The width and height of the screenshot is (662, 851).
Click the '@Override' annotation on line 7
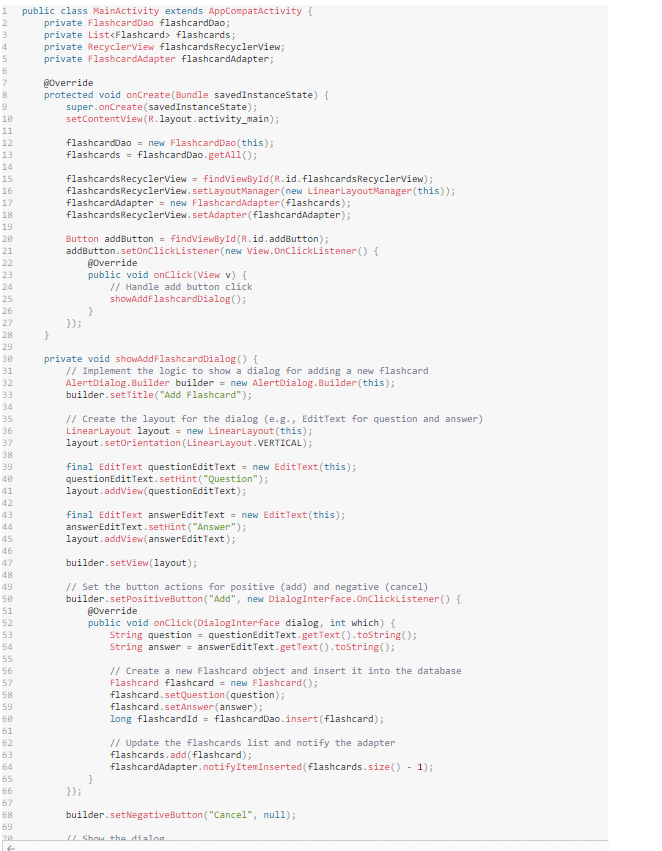pyautogui.click(x=68, y=83)
